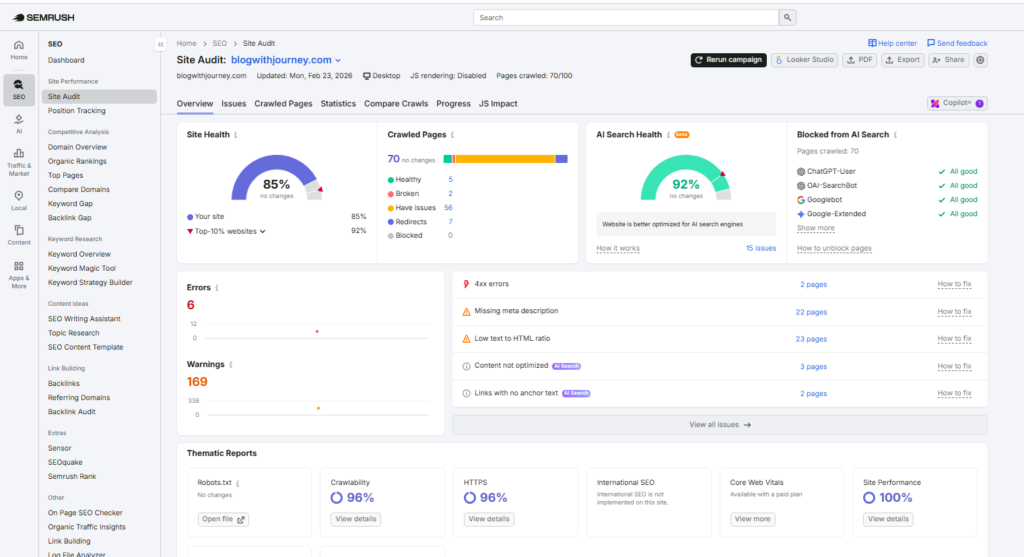1024x557 pixels.
Task: Click the AI Search Health info icon
Action: [x=668, y=135]
